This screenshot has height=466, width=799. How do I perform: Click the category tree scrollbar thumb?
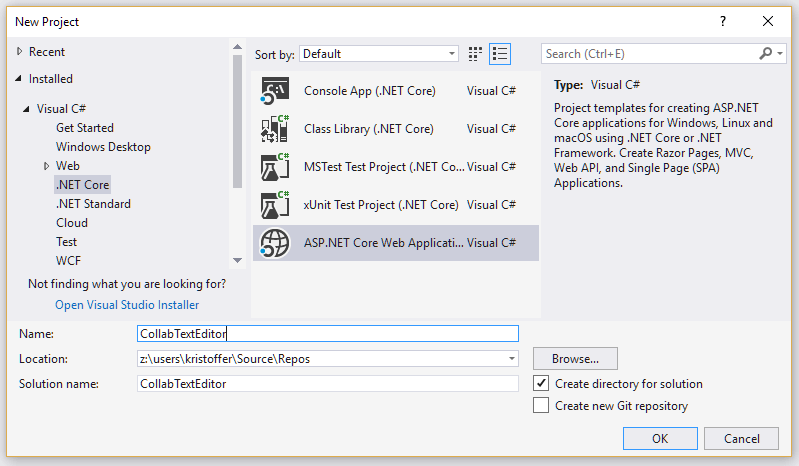237,121
